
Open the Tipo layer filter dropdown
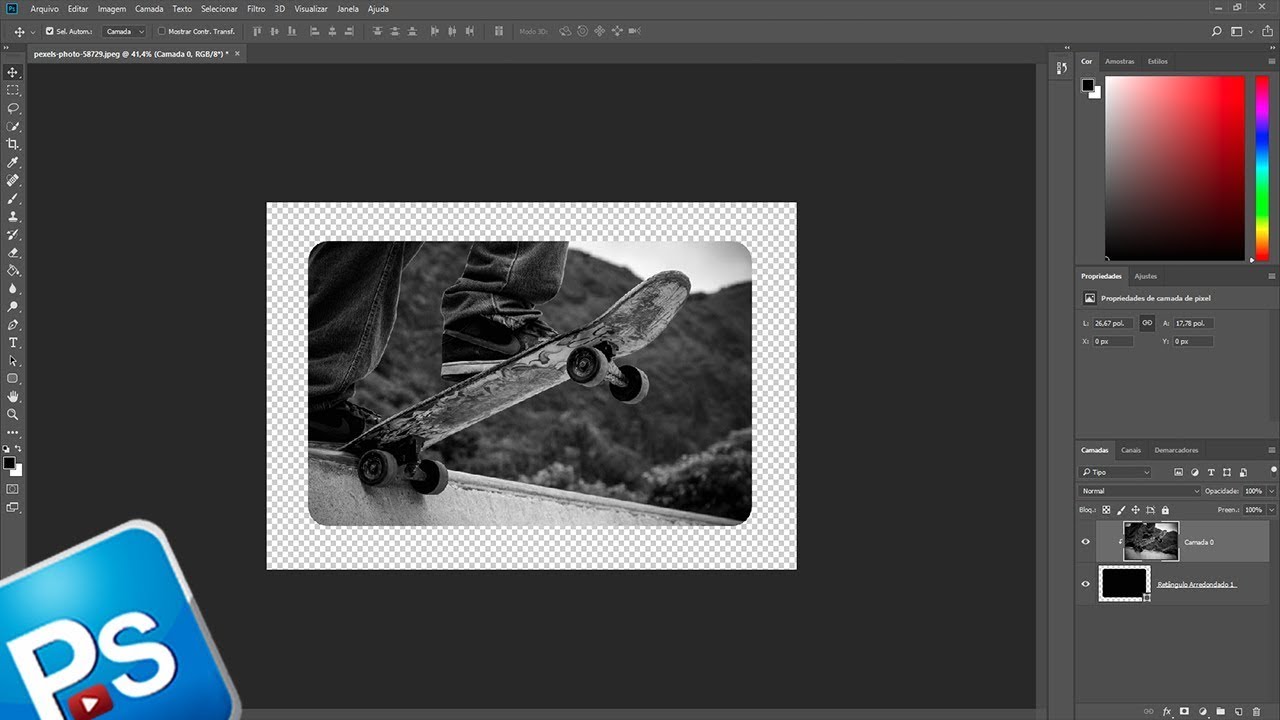[1116, 472]
